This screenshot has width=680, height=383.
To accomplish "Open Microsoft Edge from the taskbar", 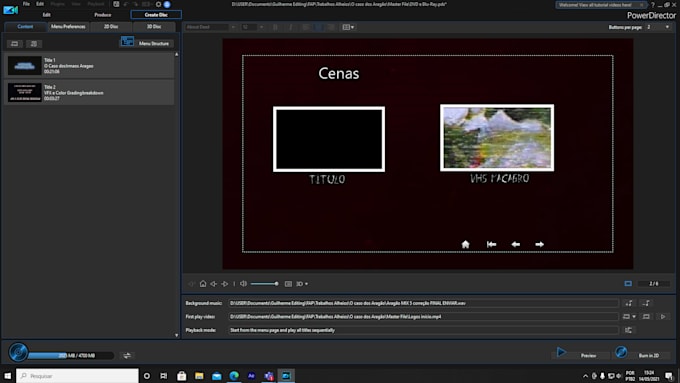I will (234, 376).
